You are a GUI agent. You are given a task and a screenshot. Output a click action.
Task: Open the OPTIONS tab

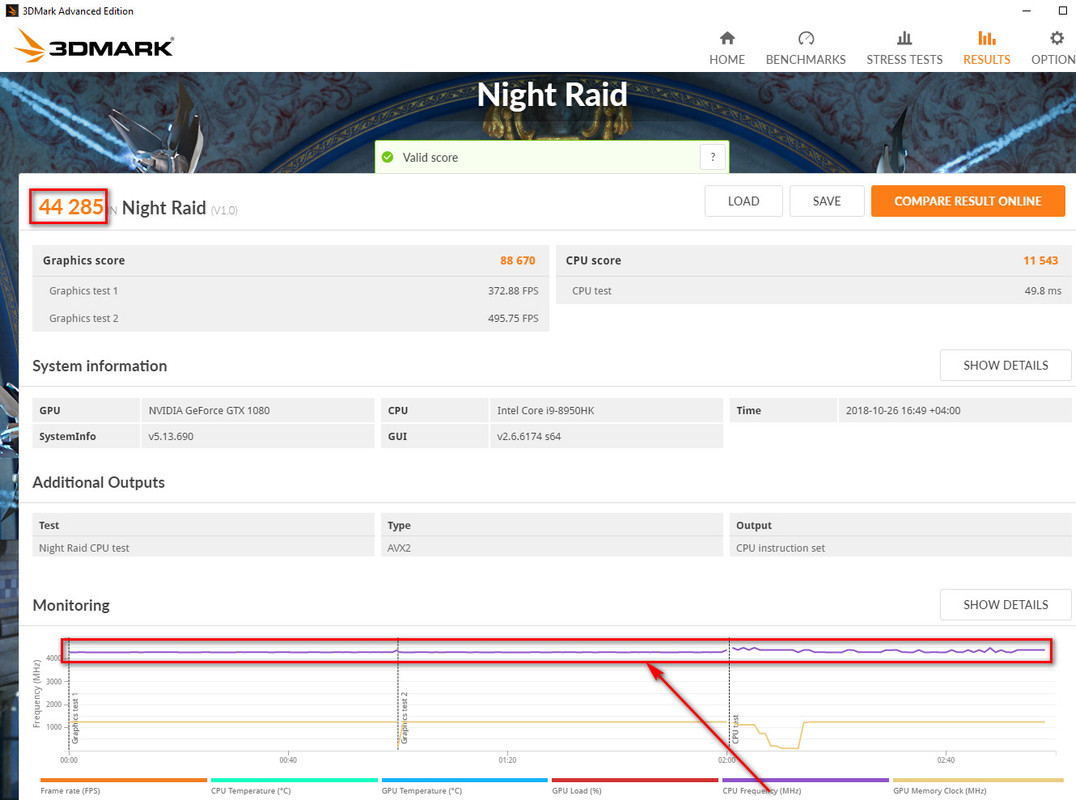pyautogui.click(x=1053, y=48)
